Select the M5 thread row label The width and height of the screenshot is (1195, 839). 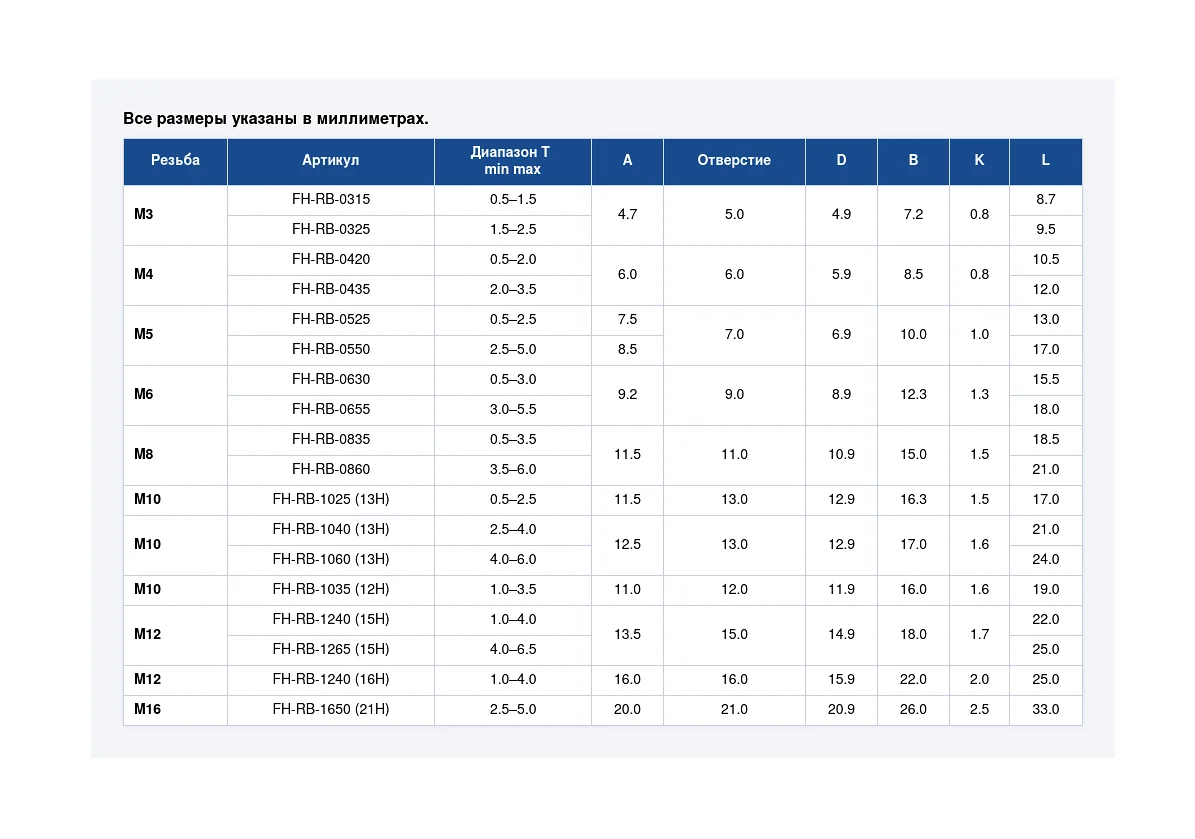[x=143, y=335]
